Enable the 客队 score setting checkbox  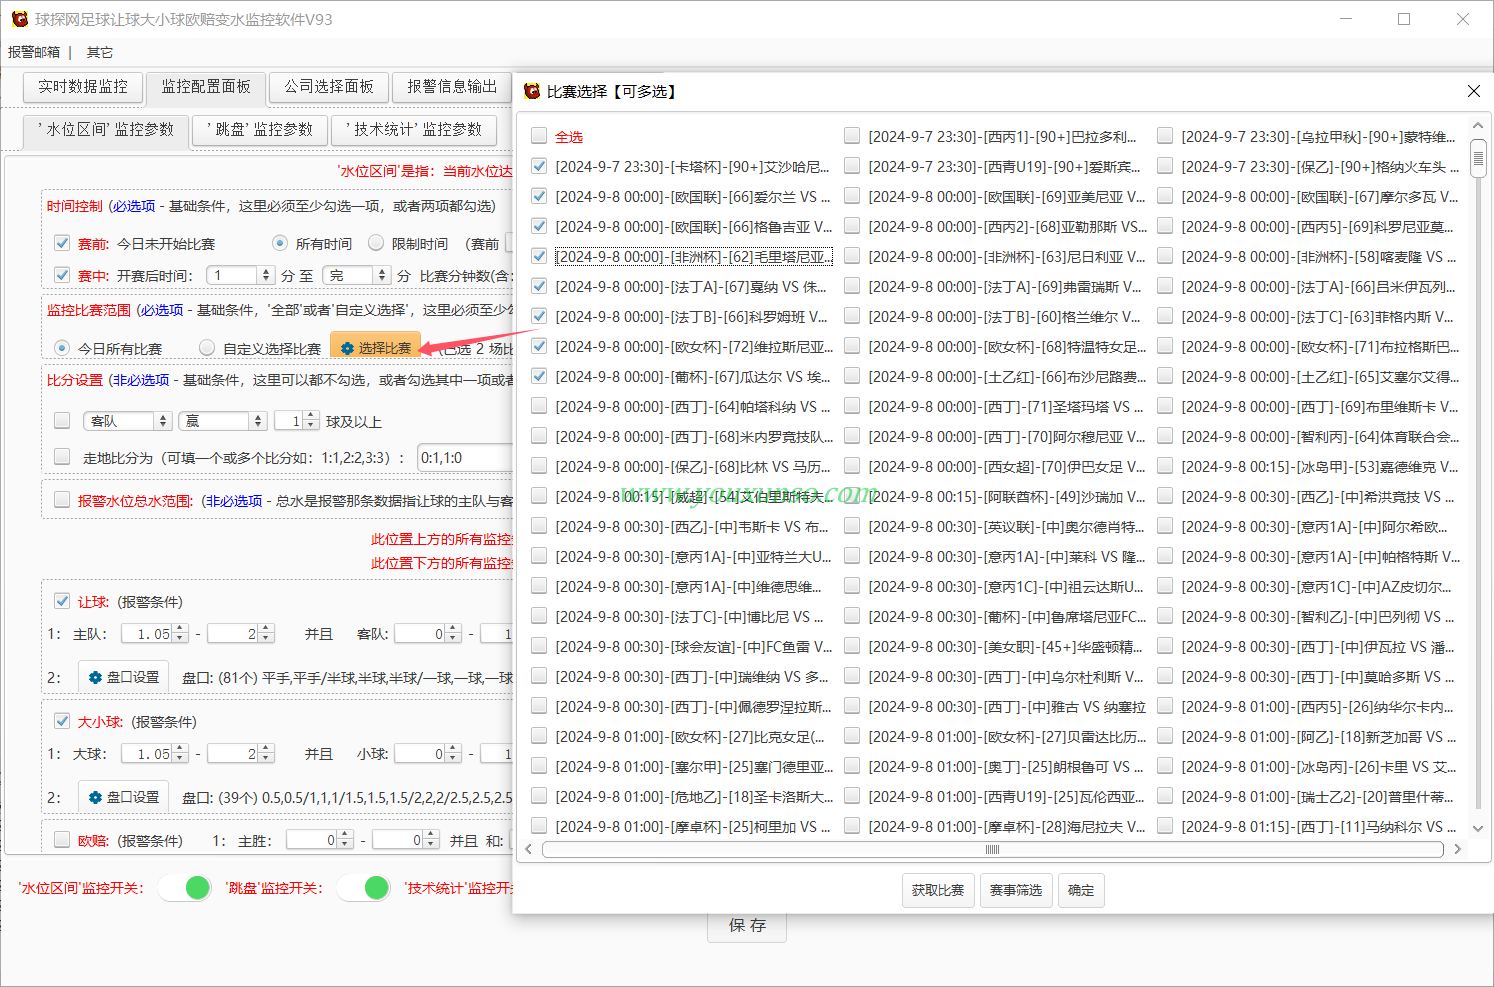click(x=62, y=421)
